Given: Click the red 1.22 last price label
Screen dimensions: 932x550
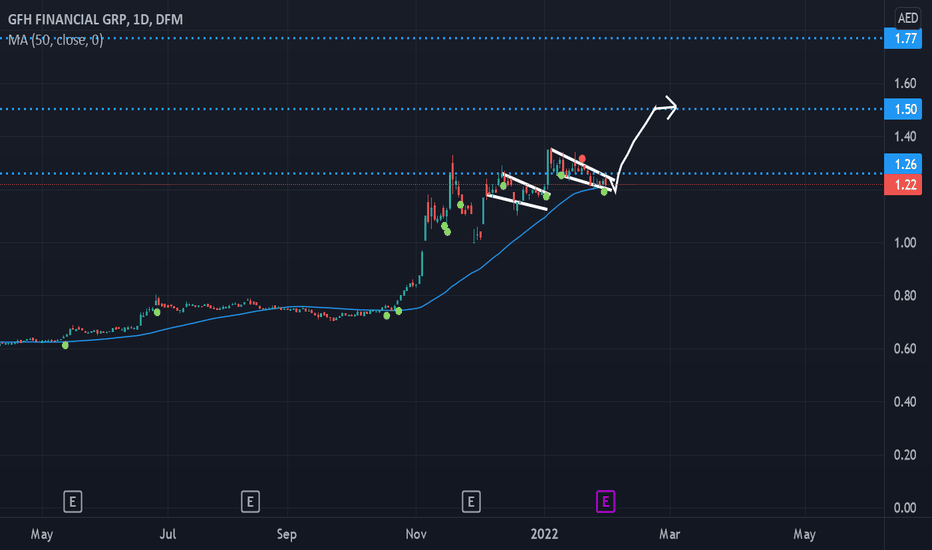Looking at the screenshot, I should [903, 185].
